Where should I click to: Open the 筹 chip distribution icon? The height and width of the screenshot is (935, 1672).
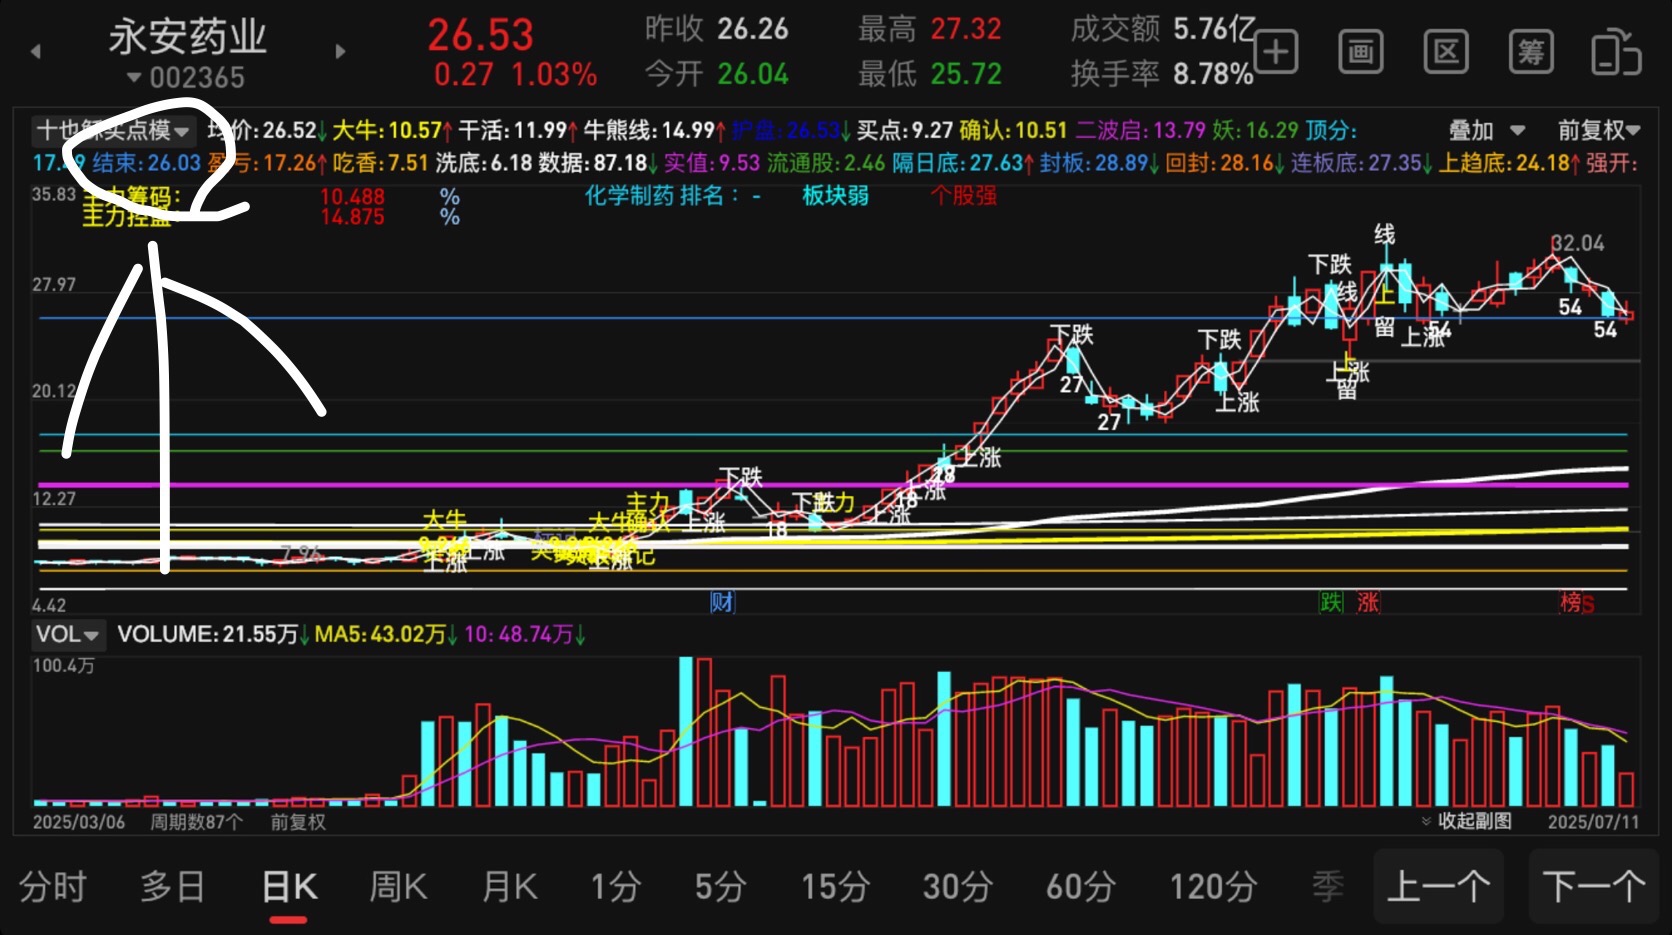coord(1531,52)
